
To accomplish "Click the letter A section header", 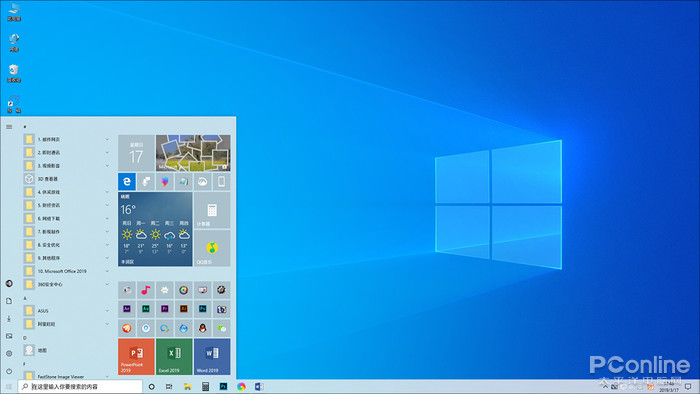I will (x=25, y=298).
